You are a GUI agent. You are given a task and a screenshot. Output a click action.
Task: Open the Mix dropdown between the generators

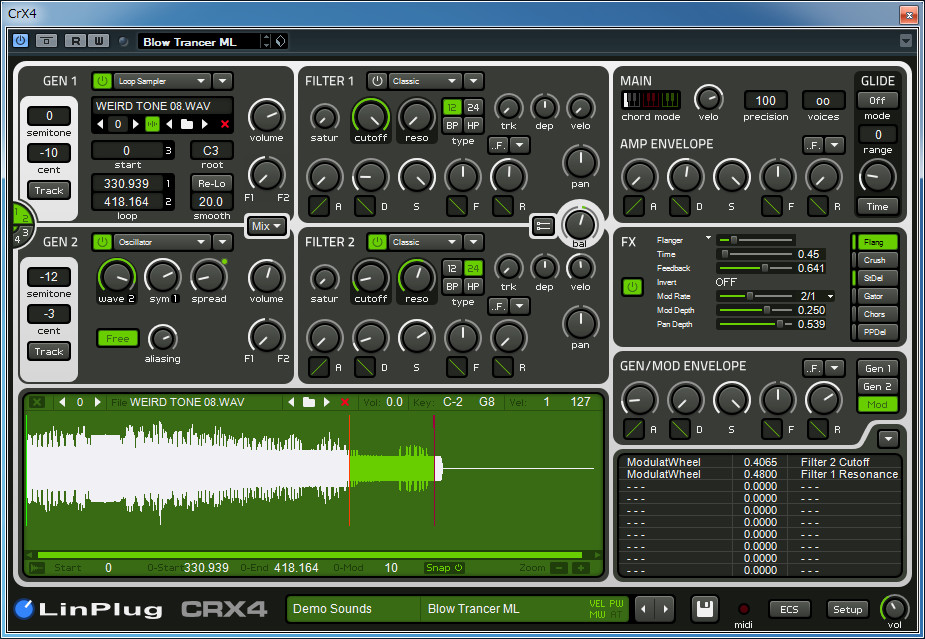[x=266, y=226]
